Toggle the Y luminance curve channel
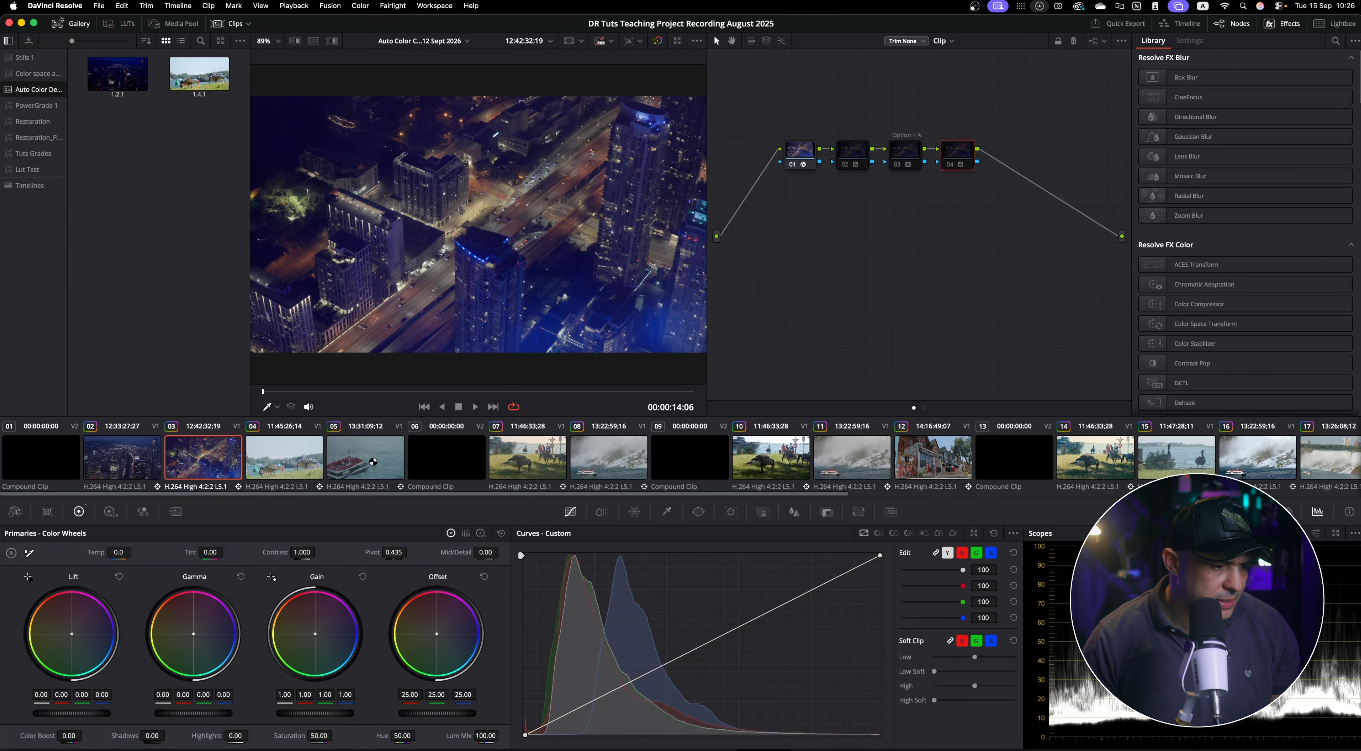Screen dimensions: 1361x751 coord(948,552)
